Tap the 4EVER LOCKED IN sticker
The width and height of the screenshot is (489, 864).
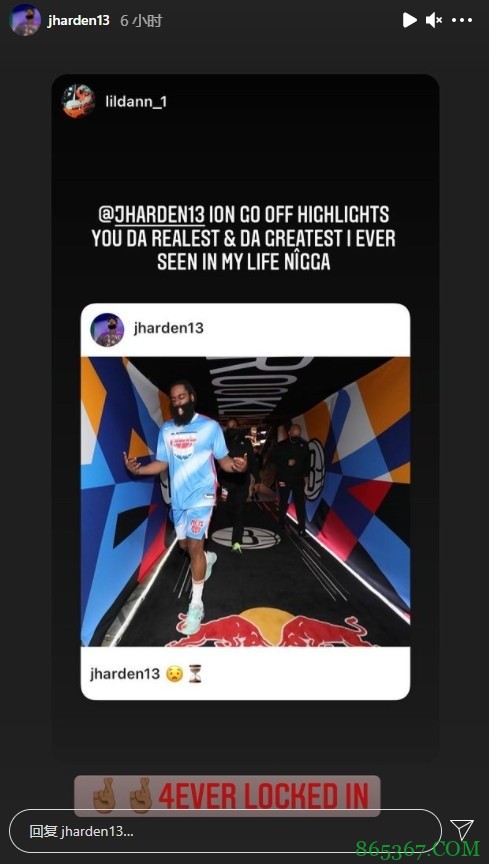[x=227, y=796]
